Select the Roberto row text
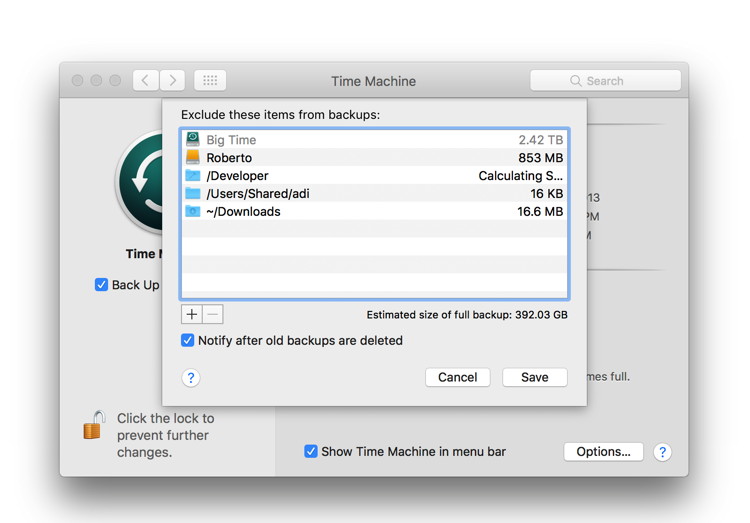Viewport: 750px width, 523px height. pyautogui.click(x=229, y=158)
